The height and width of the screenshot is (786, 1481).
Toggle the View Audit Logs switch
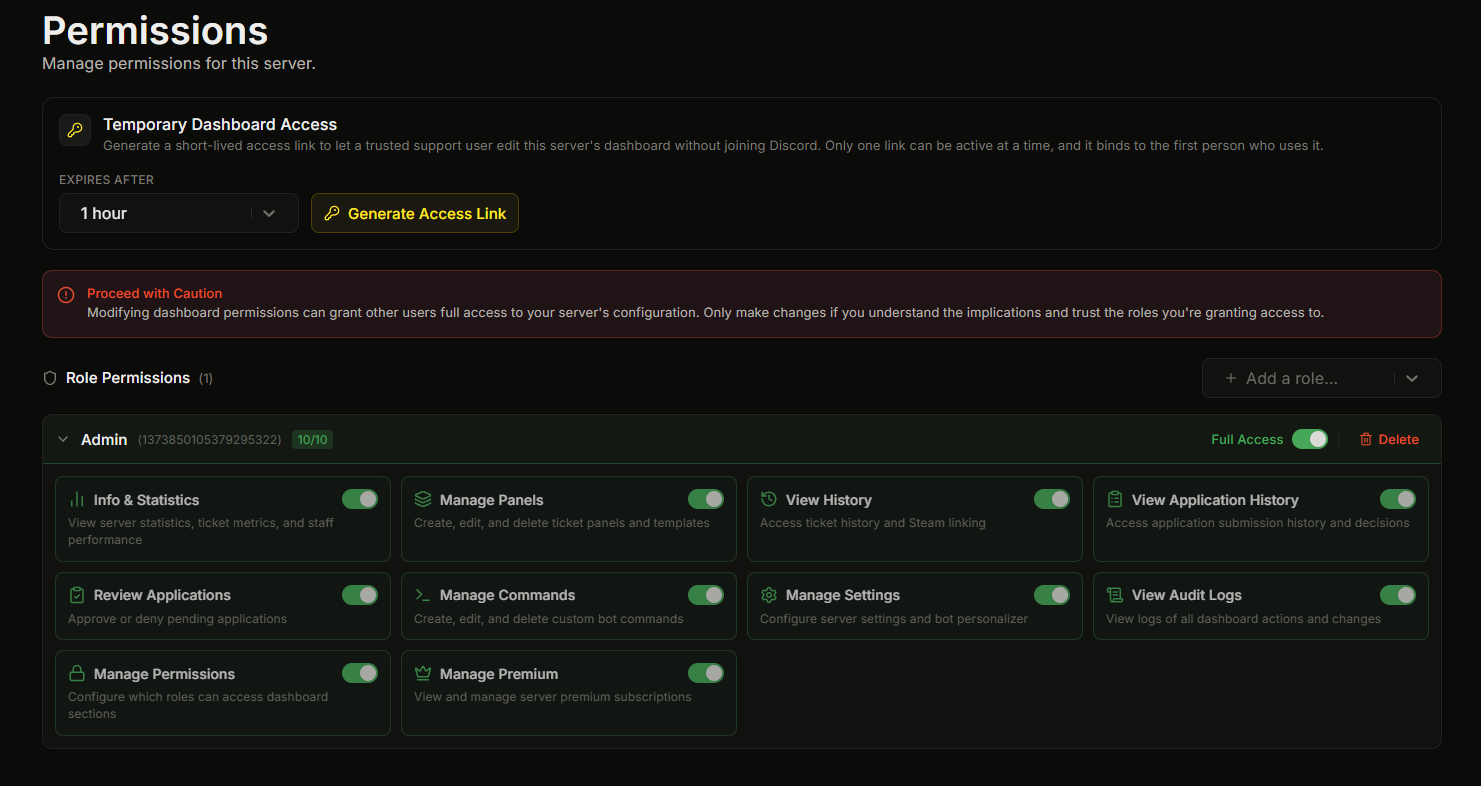click(x=1398, y=595)
